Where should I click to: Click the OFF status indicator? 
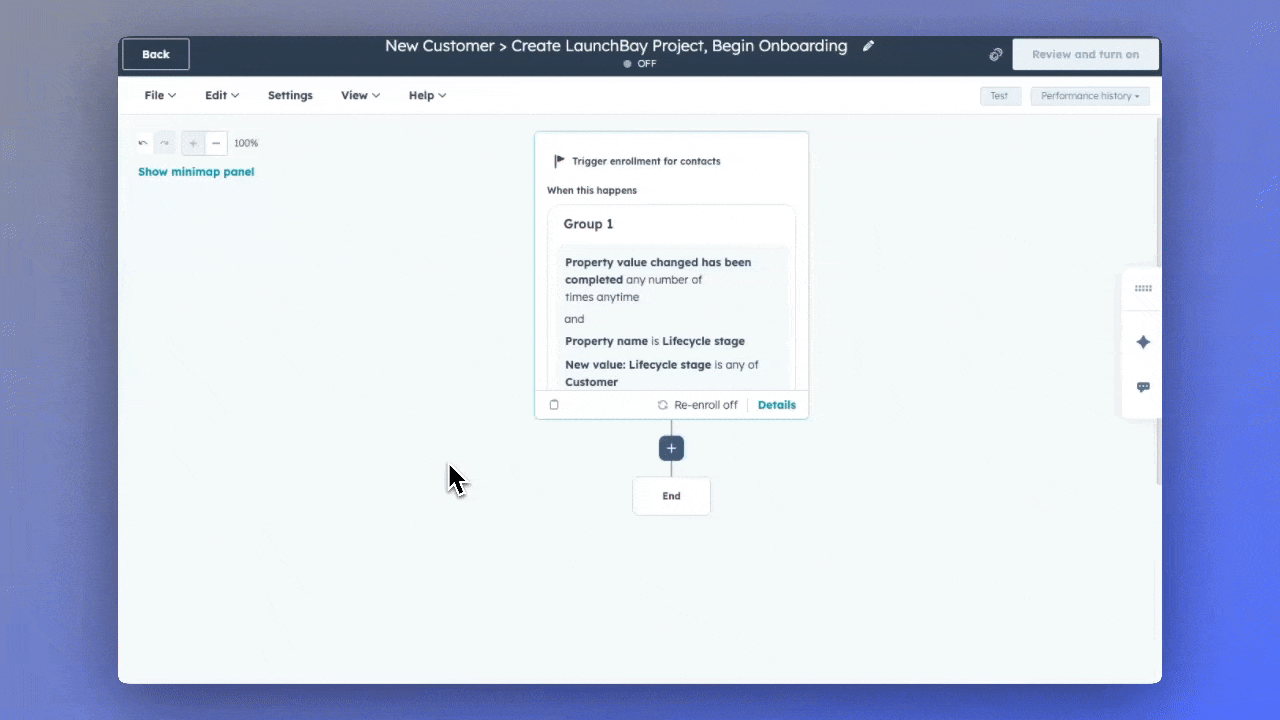640,64
